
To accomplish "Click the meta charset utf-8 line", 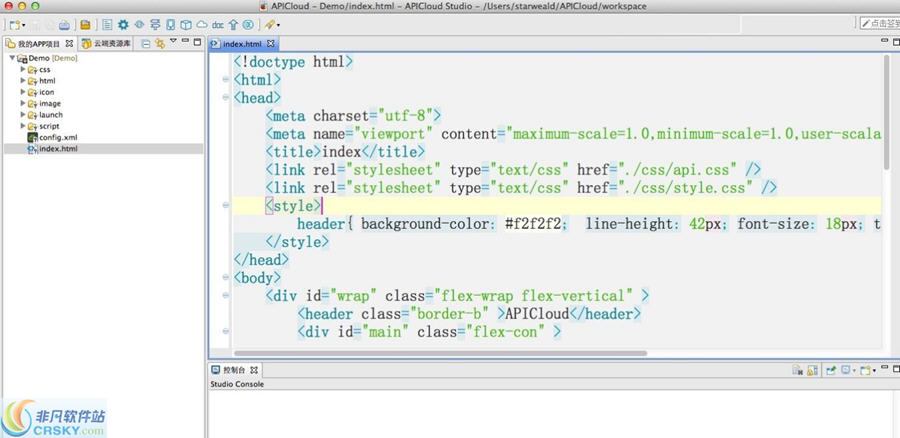I will pos(353,115).
